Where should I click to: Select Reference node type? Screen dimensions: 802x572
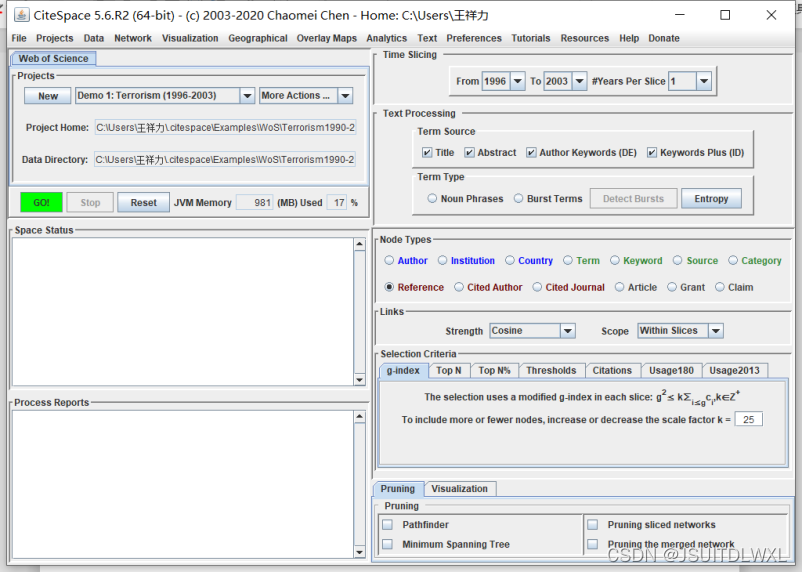389,287
